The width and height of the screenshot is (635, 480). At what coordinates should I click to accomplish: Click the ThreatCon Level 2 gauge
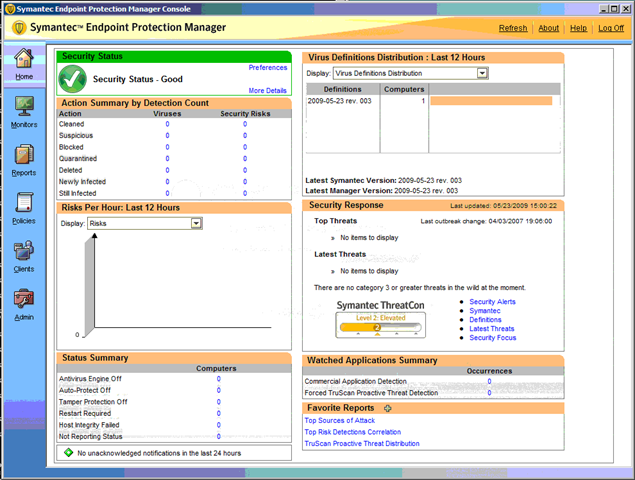coord(380,325)
